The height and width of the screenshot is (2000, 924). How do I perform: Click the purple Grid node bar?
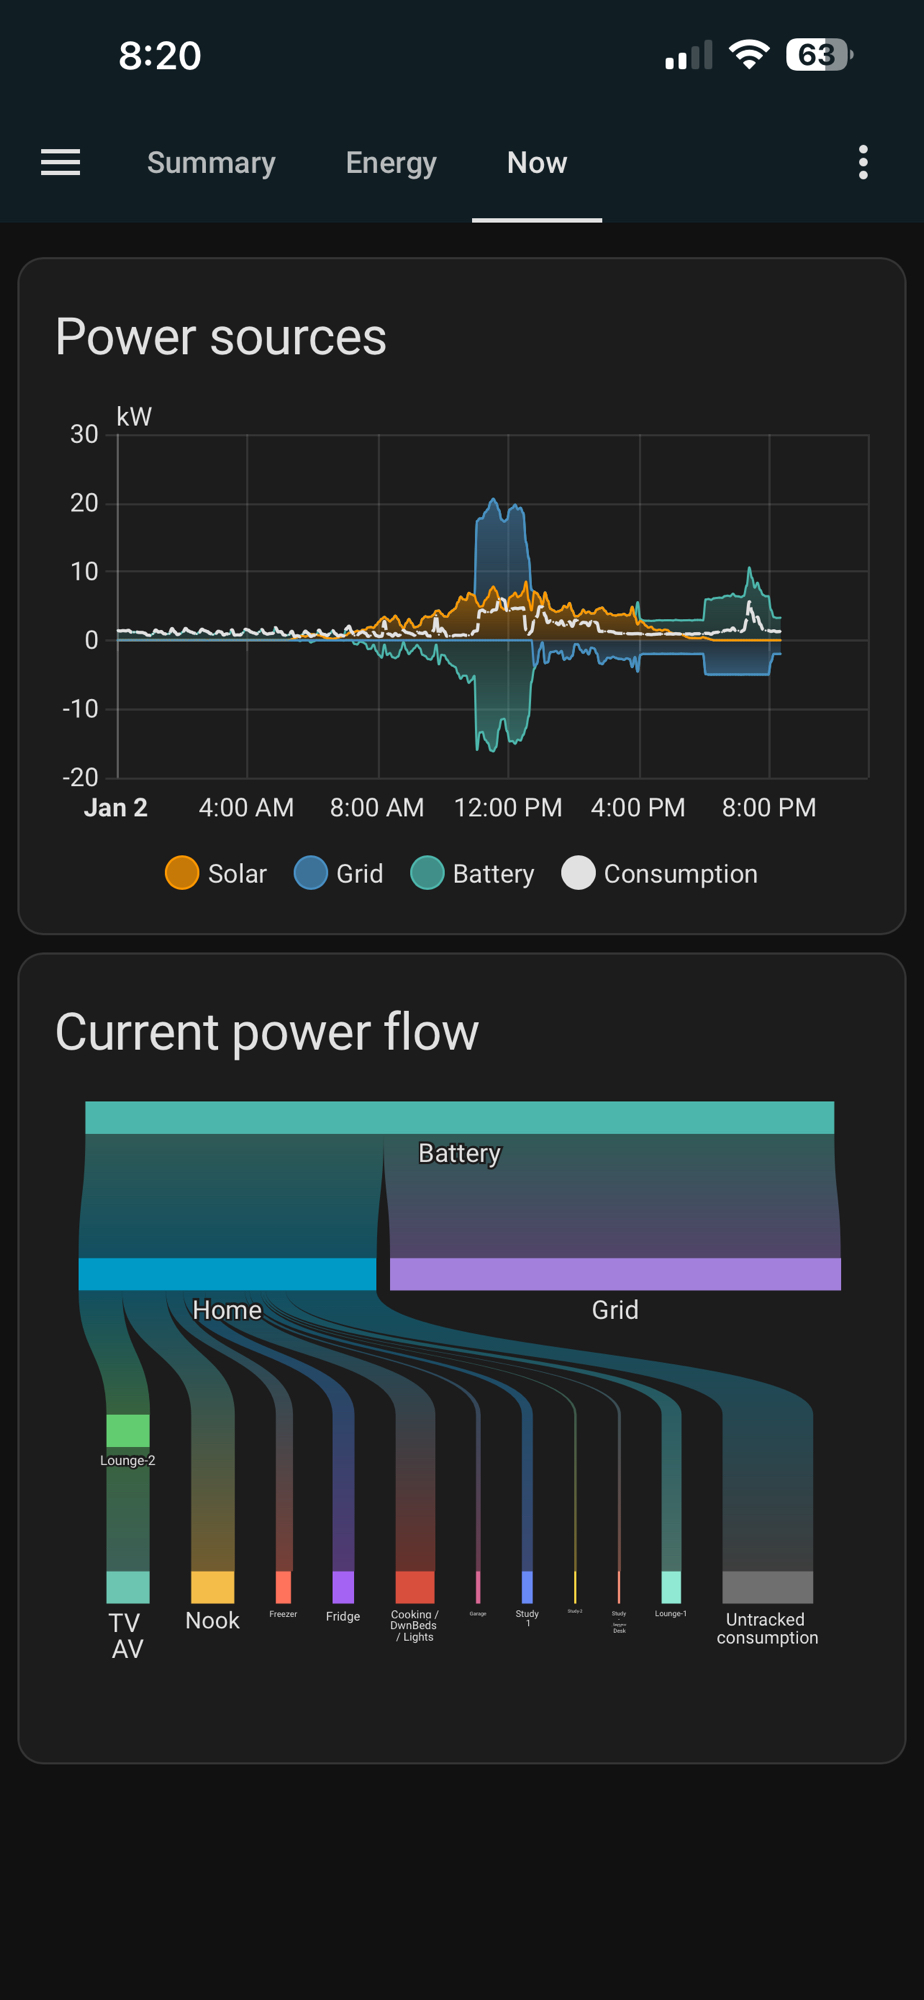point(615,1274)
